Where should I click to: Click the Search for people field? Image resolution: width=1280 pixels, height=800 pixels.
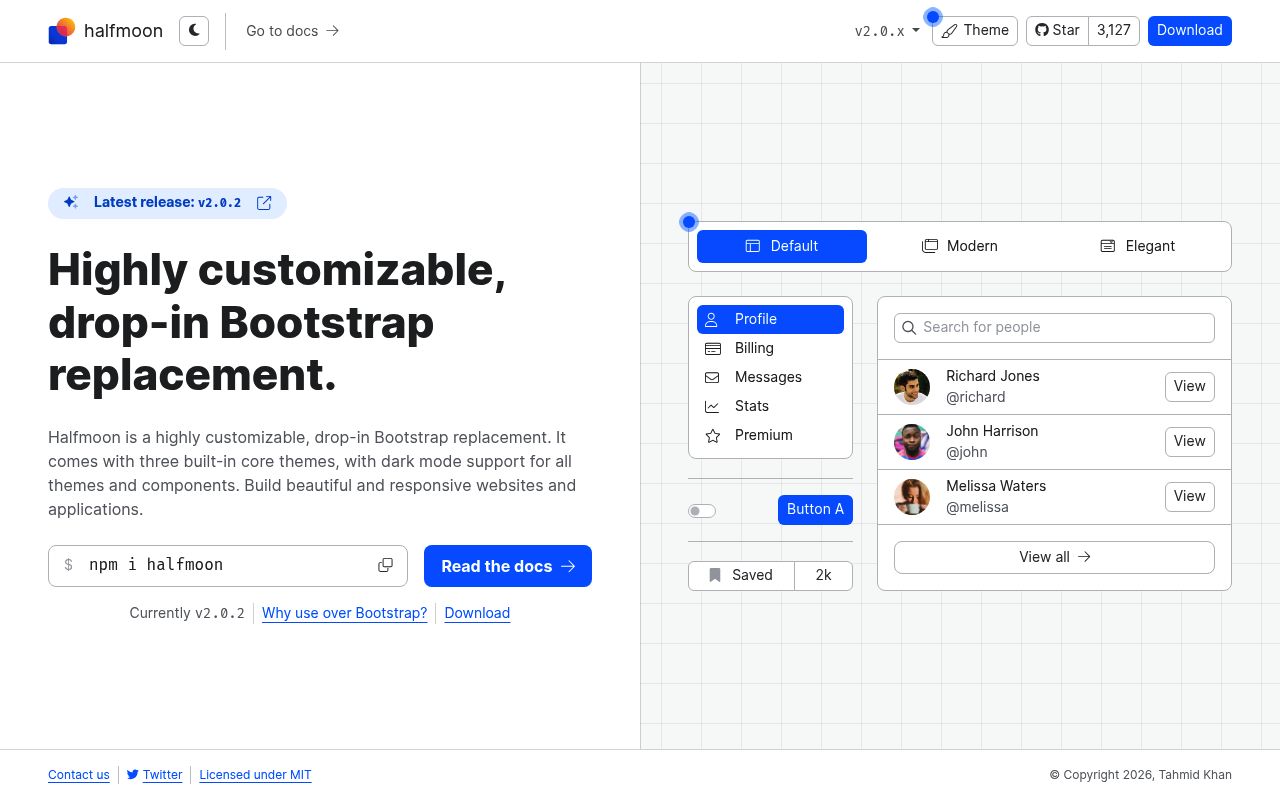pyautogui.click(x=1065, y=328)
